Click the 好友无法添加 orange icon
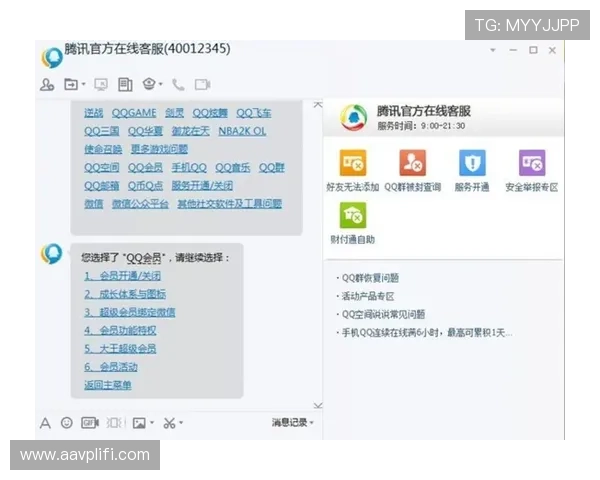Screen dimensions: 600x480 353,163
